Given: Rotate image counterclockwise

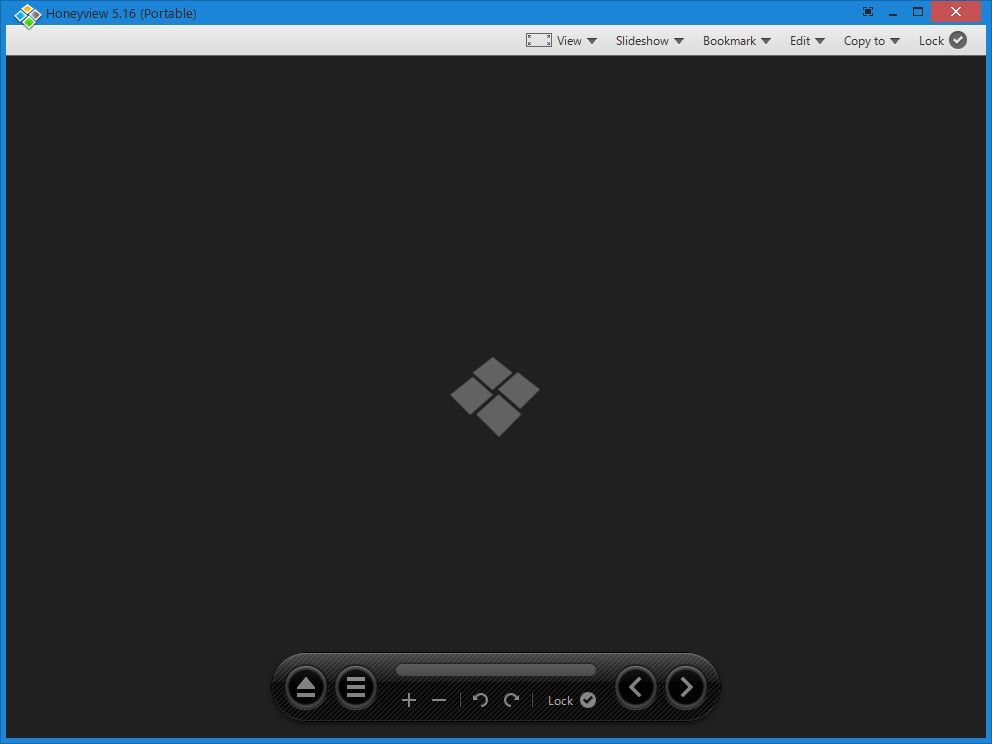Looking at the screenshot, I should (x=480, y=700).
